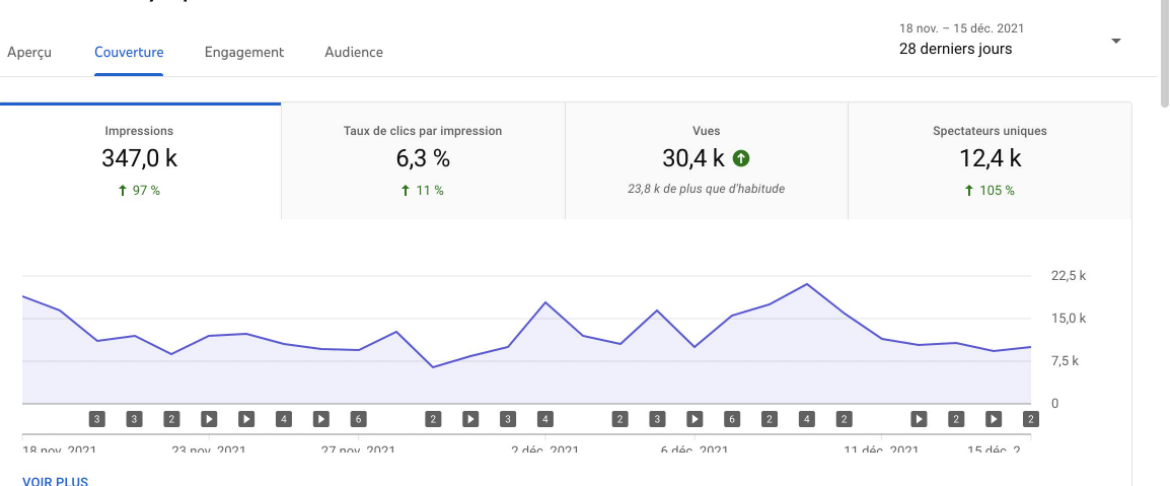Open the 4-videos marker under 2 déc. 2021
This screenshot has height=486, width=1170.
click(x=545, y=420)
